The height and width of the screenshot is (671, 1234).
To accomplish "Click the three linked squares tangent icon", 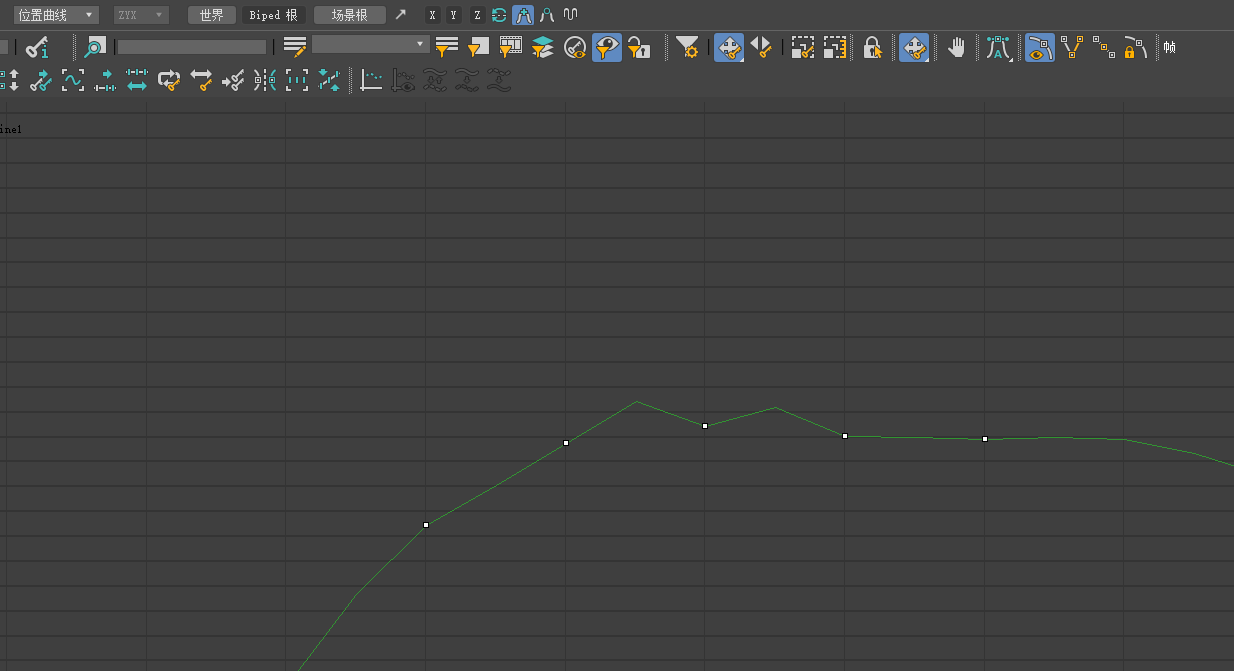I will [x=1104, y=47].
